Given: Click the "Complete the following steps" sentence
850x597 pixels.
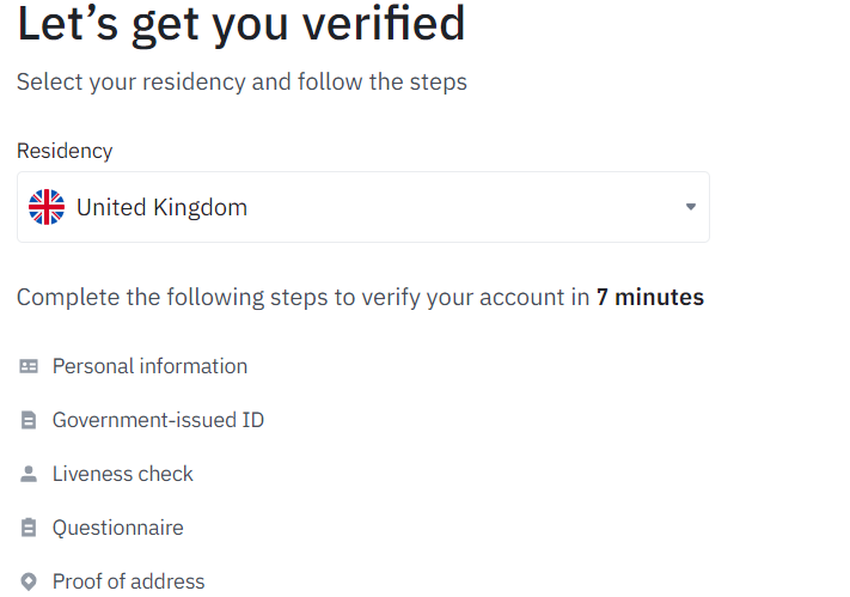Looking at the screenshot, I should point(302,298).
